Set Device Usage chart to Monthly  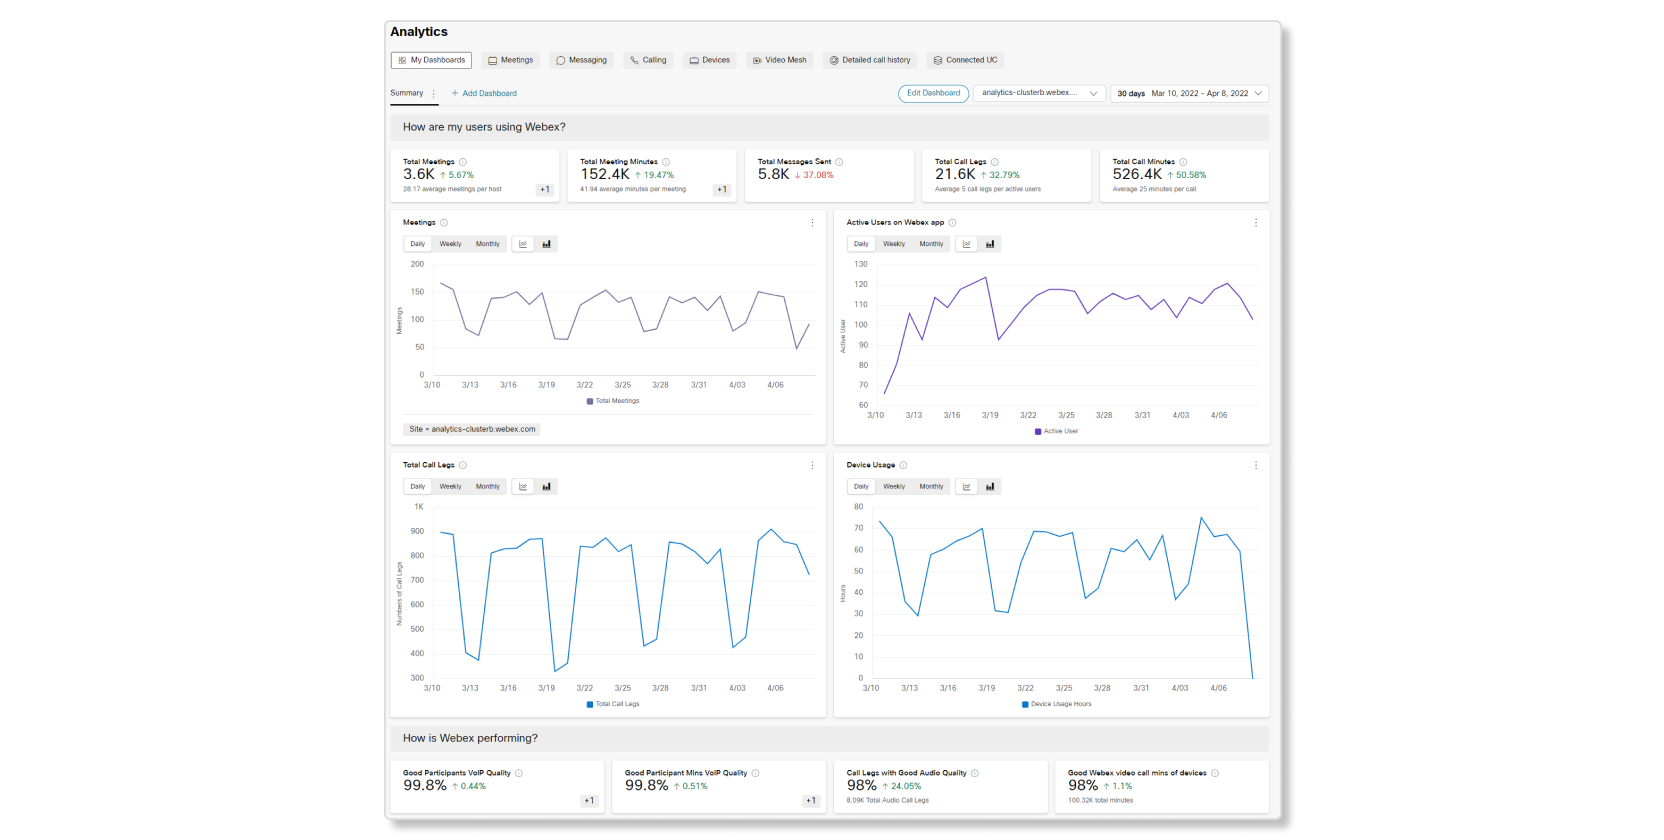[x=931, y=487]
